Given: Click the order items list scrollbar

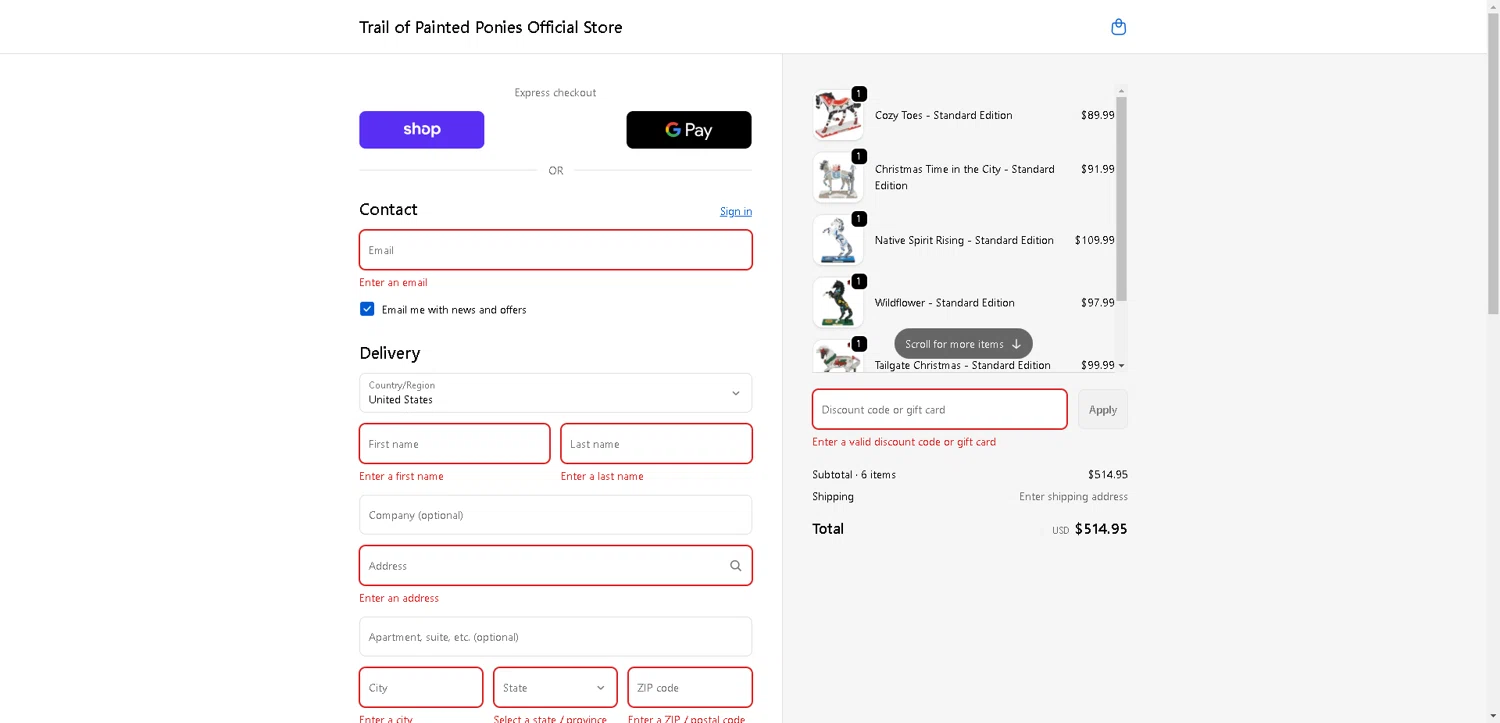Looking at the screenshot, I should 1122,199.
